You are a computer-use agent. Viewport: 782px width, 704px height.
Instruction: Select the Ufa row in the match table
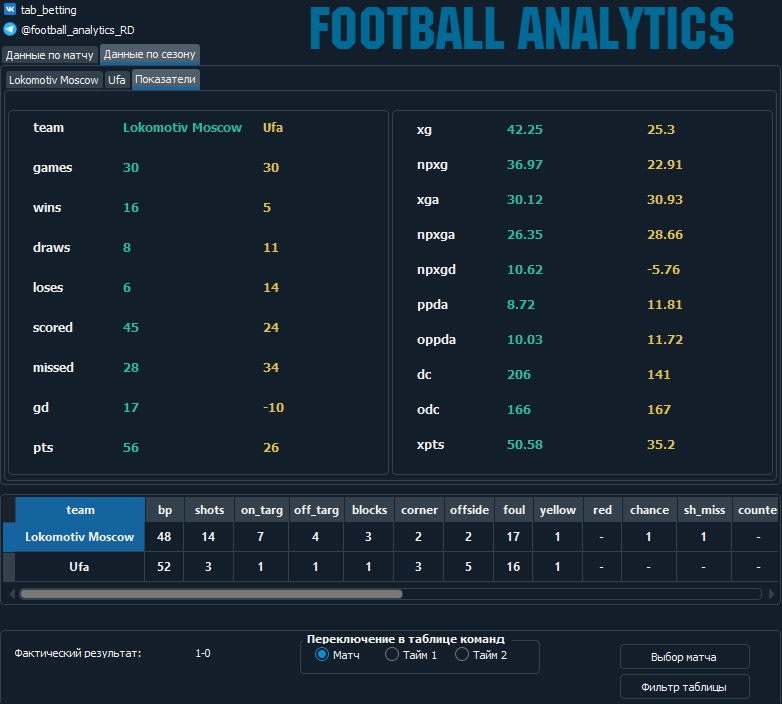[x=80, y=566]
